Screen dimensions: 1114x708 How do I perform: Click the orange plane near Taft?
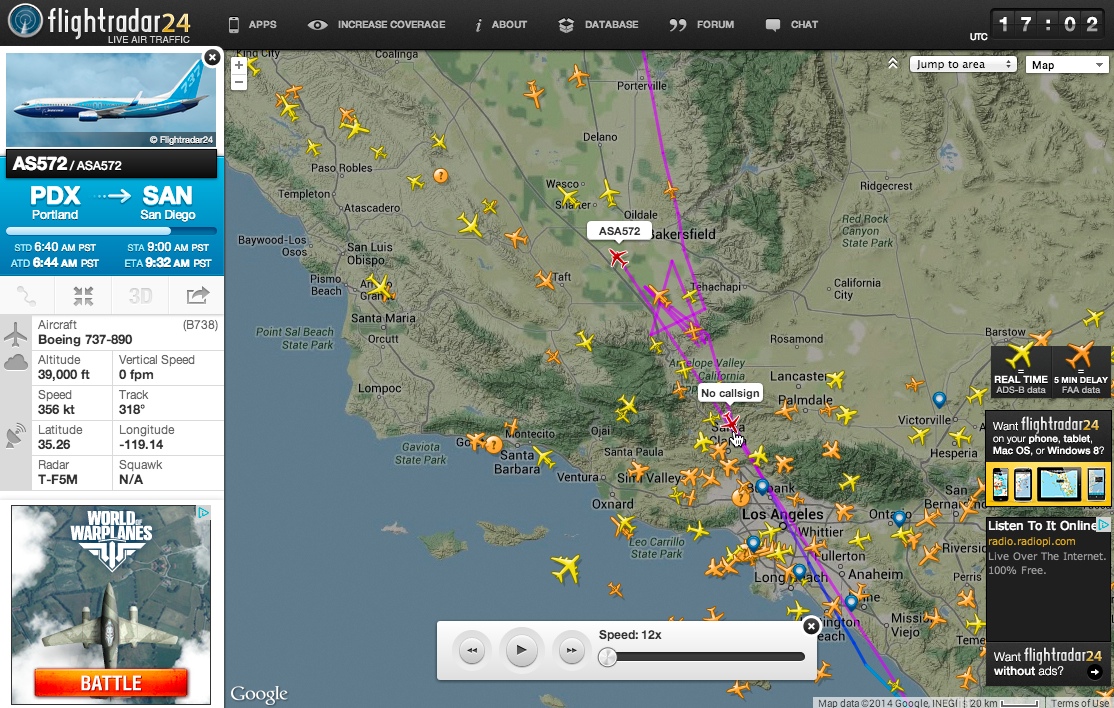pos(544,280)
